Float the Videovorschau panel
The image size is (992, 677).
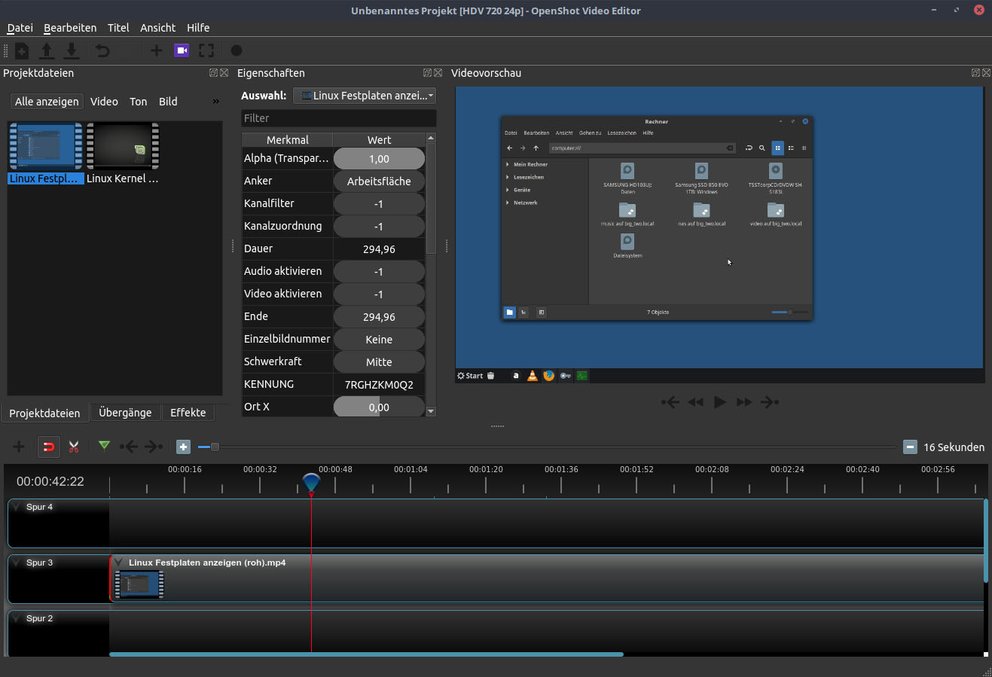tap(976, 73)
